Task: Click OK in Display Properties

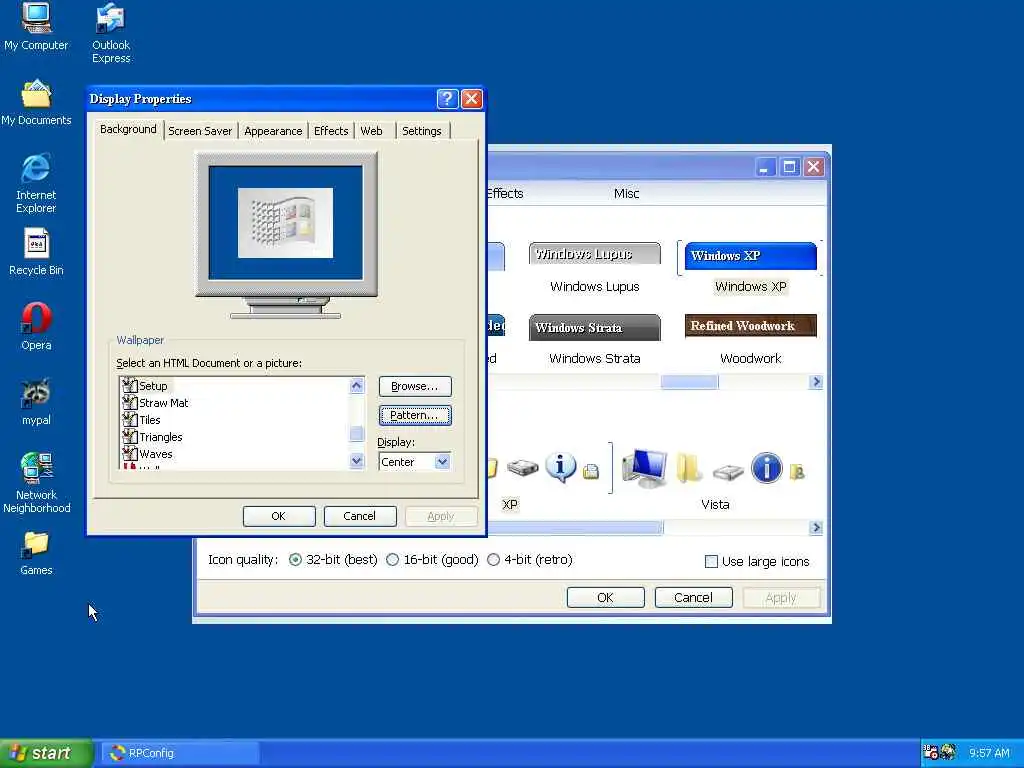Action: coord(279,516)
